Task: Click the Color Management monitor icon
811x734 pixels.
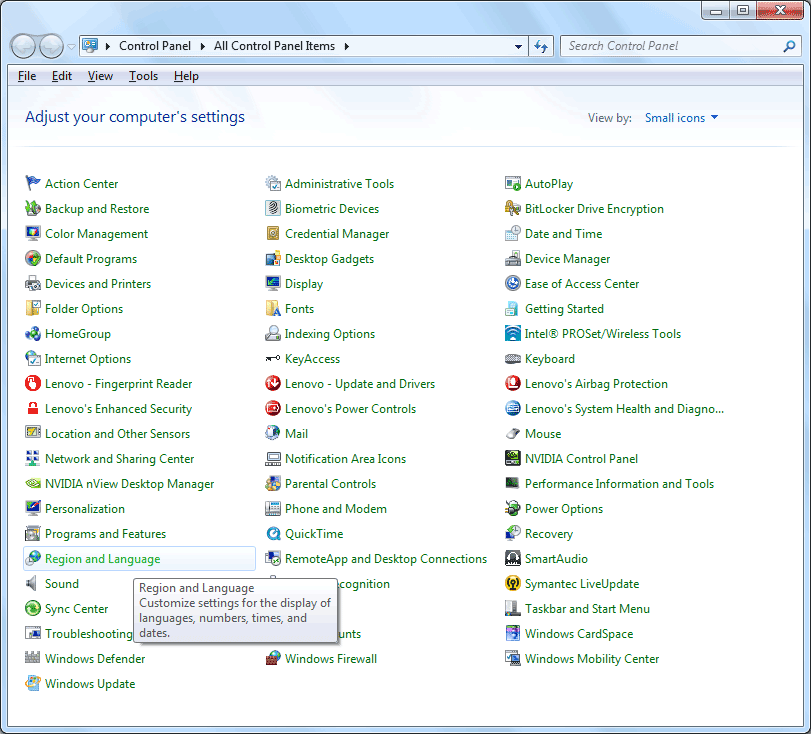Action: coord(33,233)
